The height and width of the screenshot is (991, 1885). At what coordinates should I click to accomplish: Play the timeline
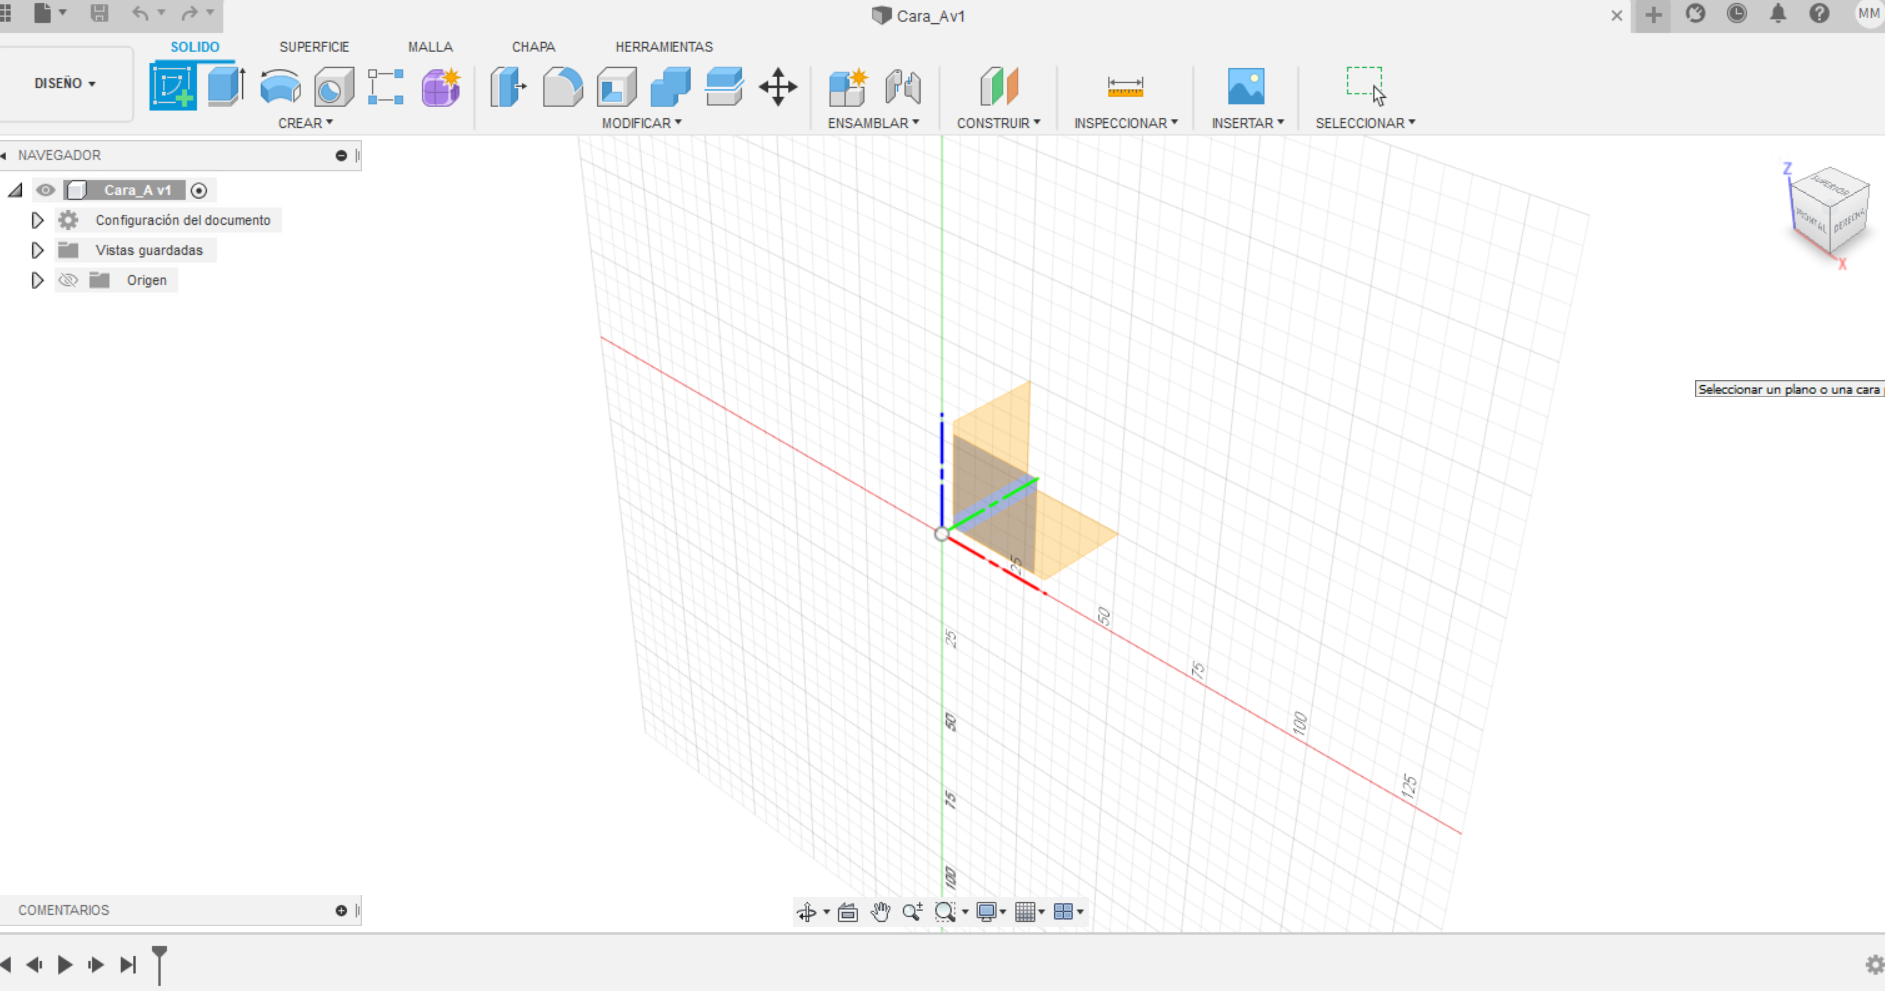click(65, 965)
